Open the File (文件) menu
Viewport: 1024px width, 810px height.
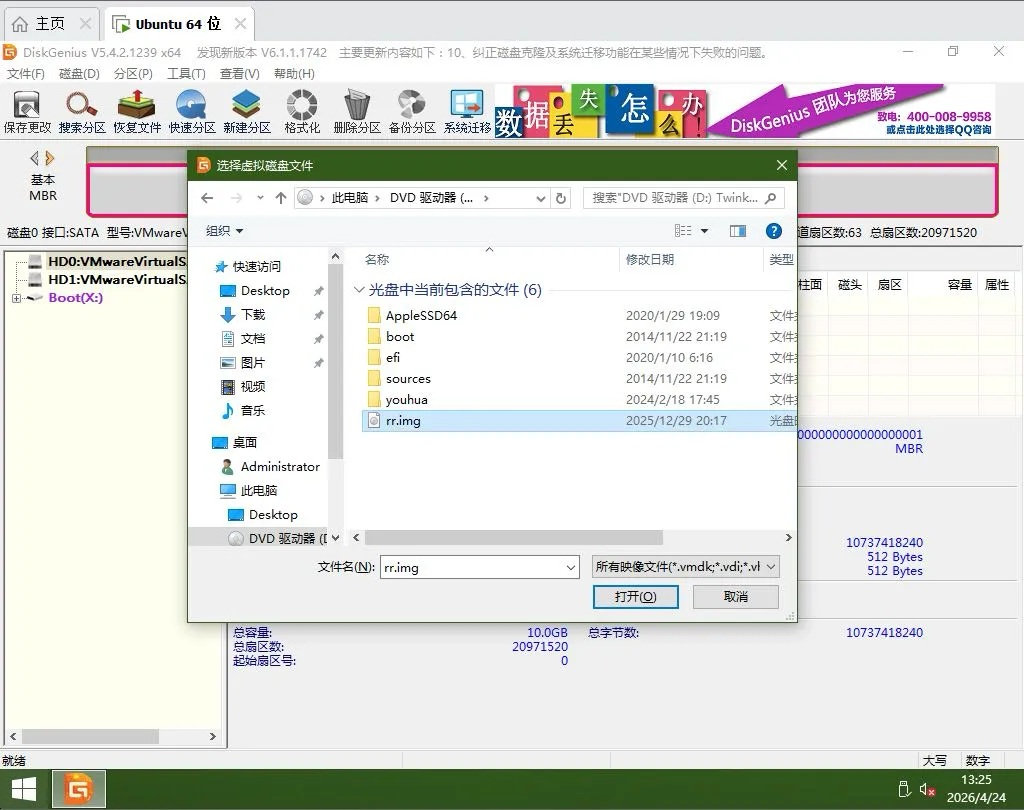coord(26,74)
